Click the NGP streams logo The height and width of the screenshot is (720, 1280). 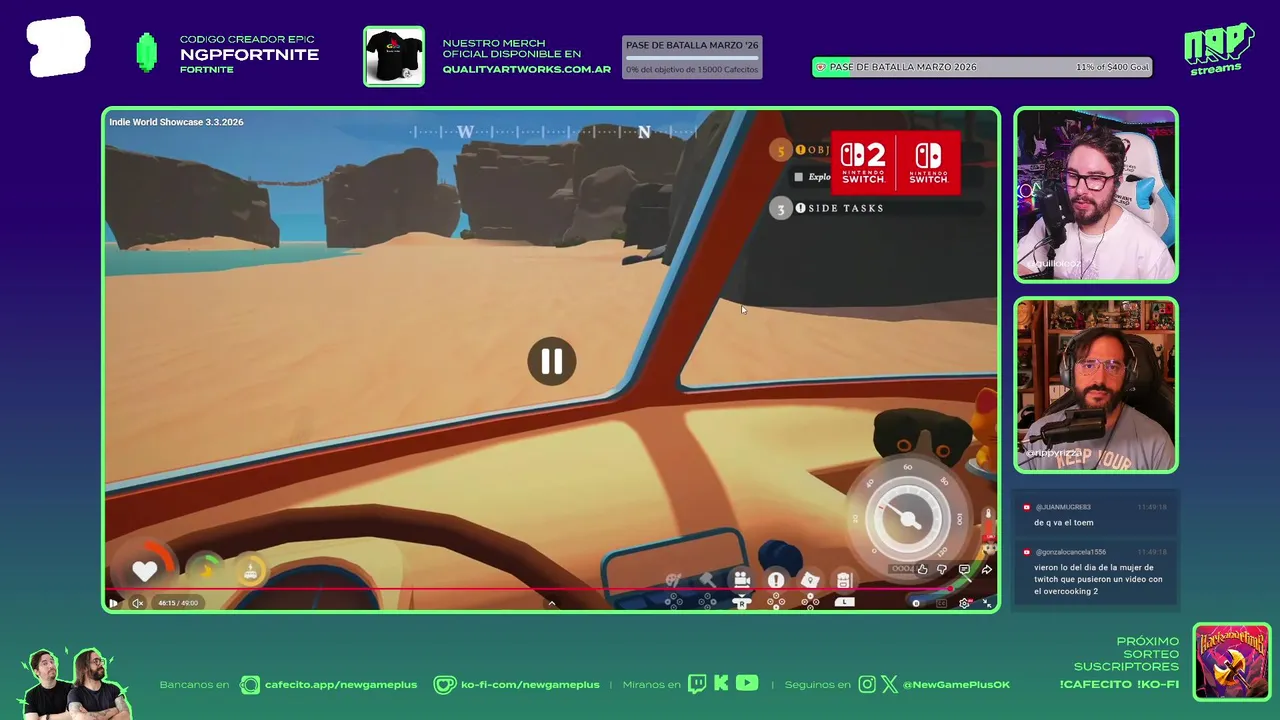[x=1219, y=48]
